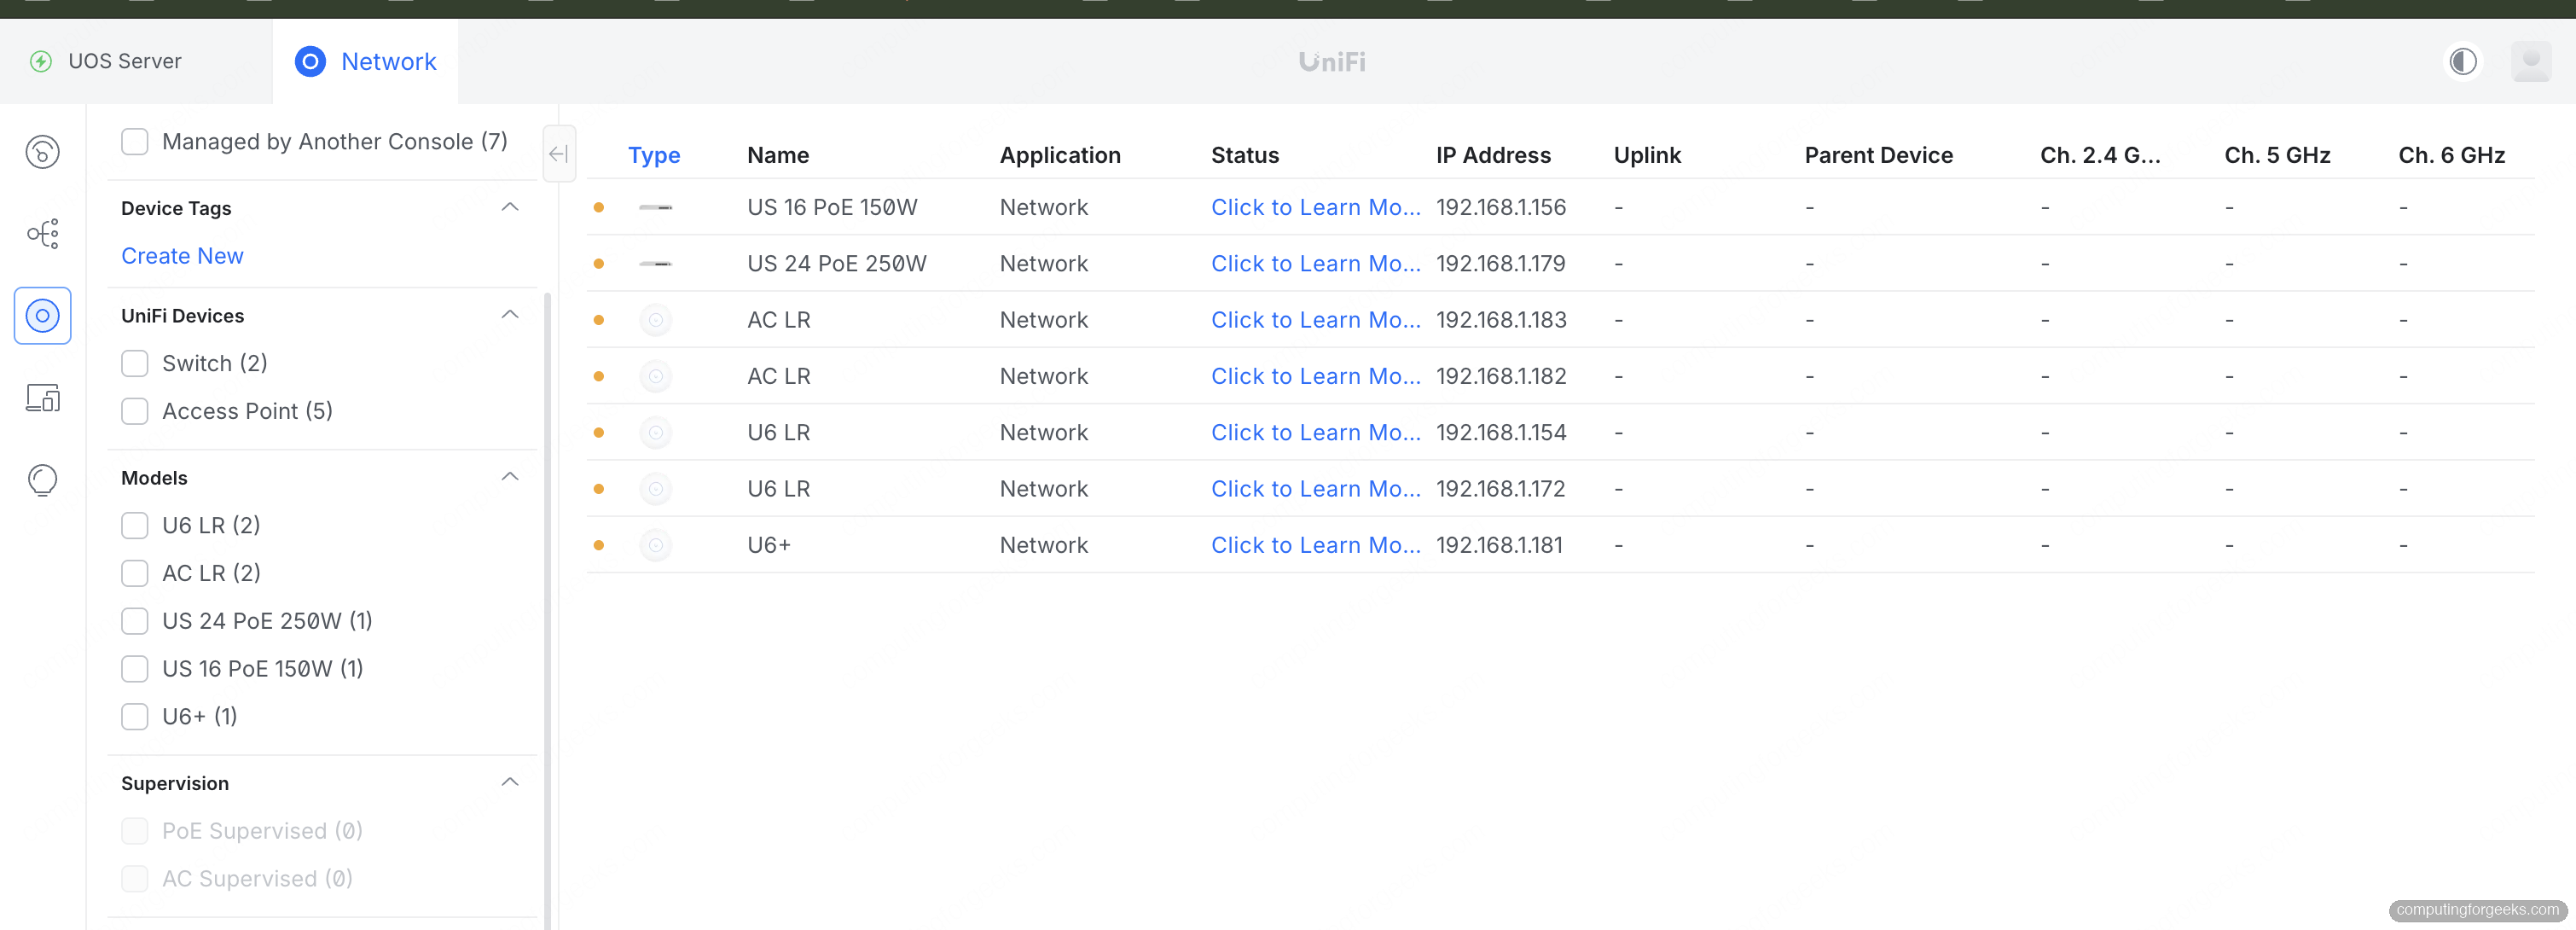The width and height of the screenshot is (2576, 930).
Task: Check the US 16 PoE 150W (1) filter
Action: coord(135,669)
